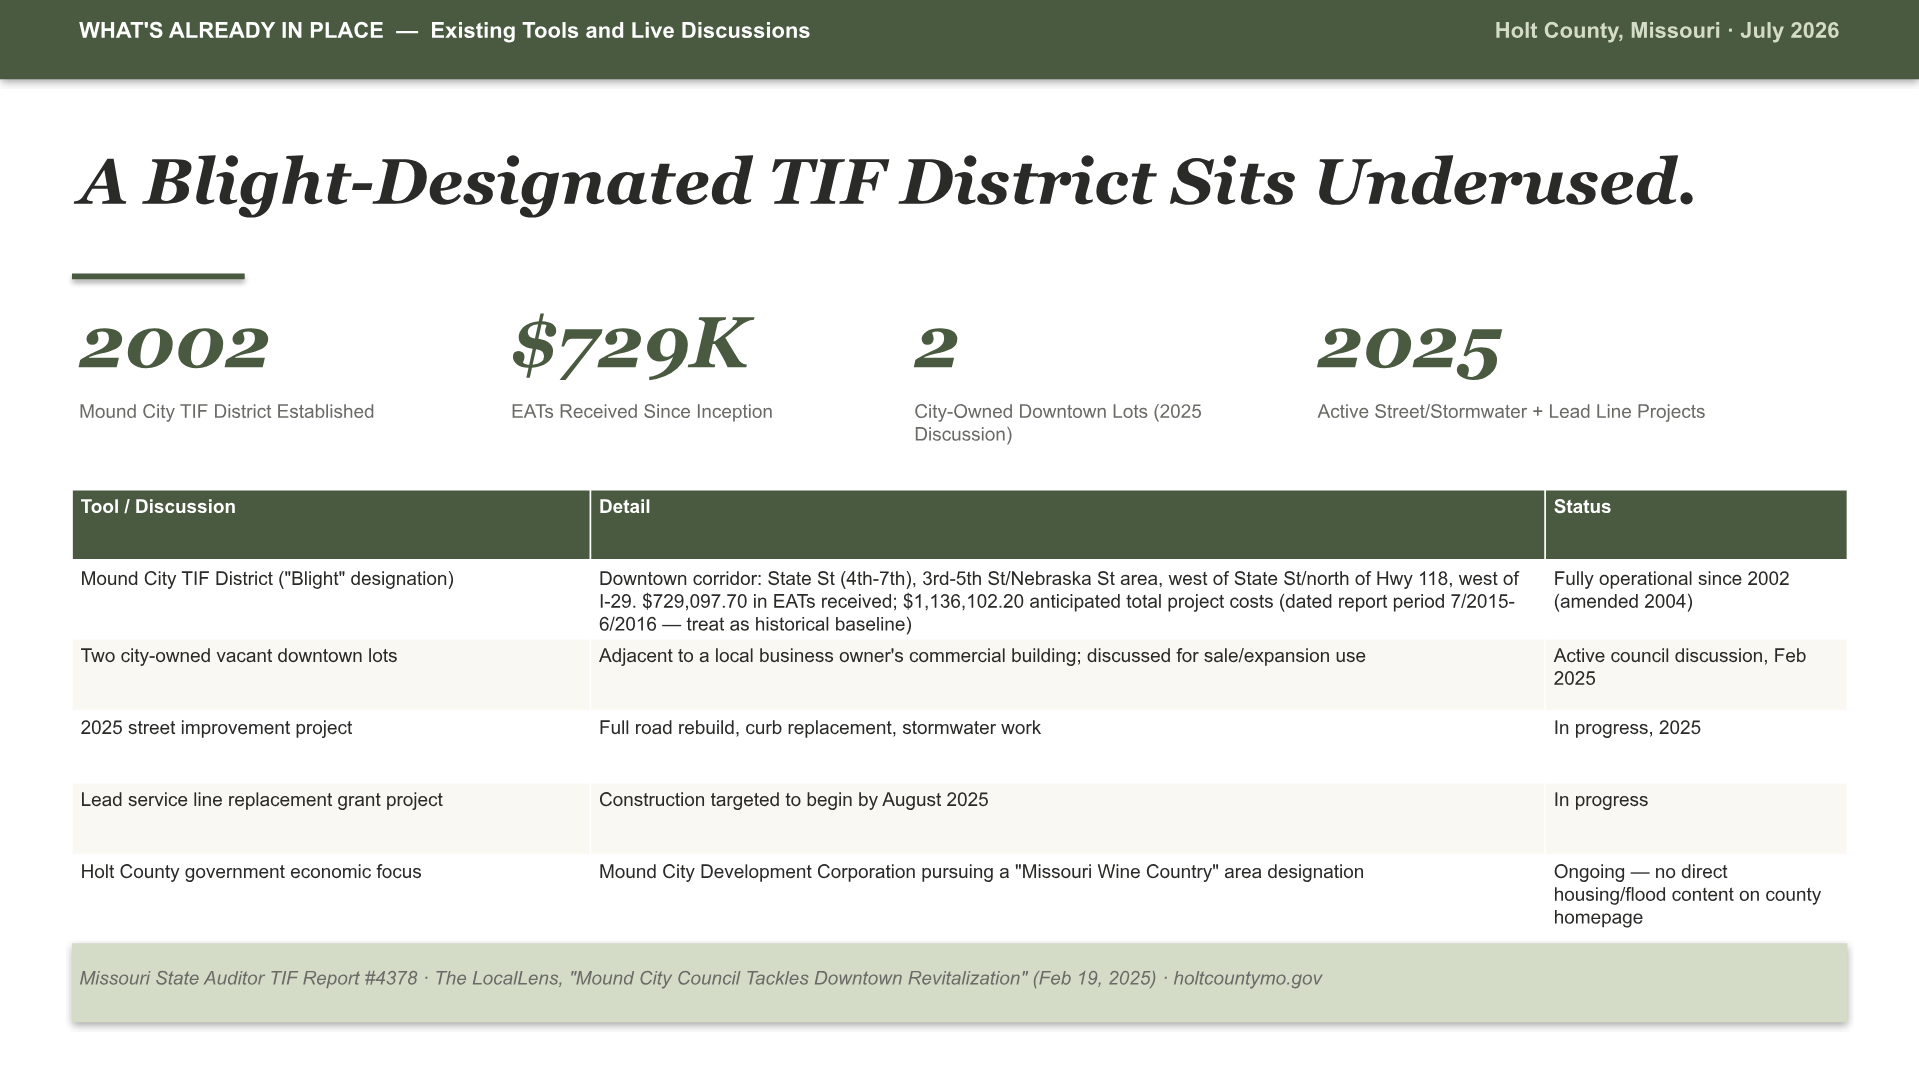1919x1080 pixels.
Task: Click cell "Mound City TIF District ("Blight" designation)"
Action: [x=331, y=599]
